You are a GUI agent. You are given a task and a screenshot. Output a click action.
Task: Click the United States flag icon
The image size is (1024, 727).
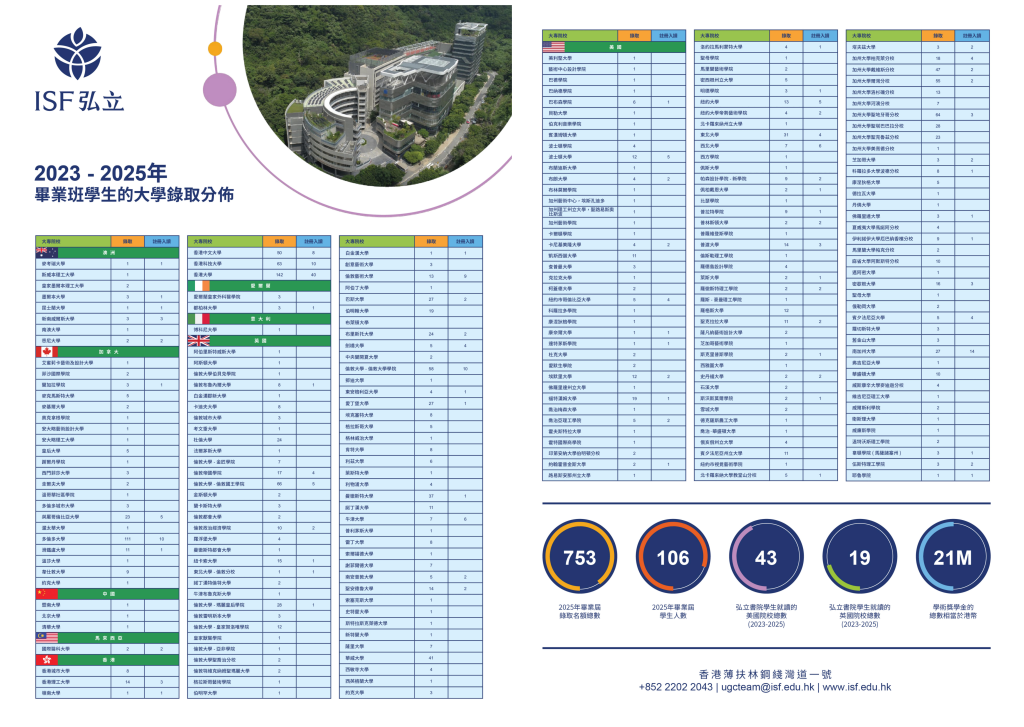(554, 47)
